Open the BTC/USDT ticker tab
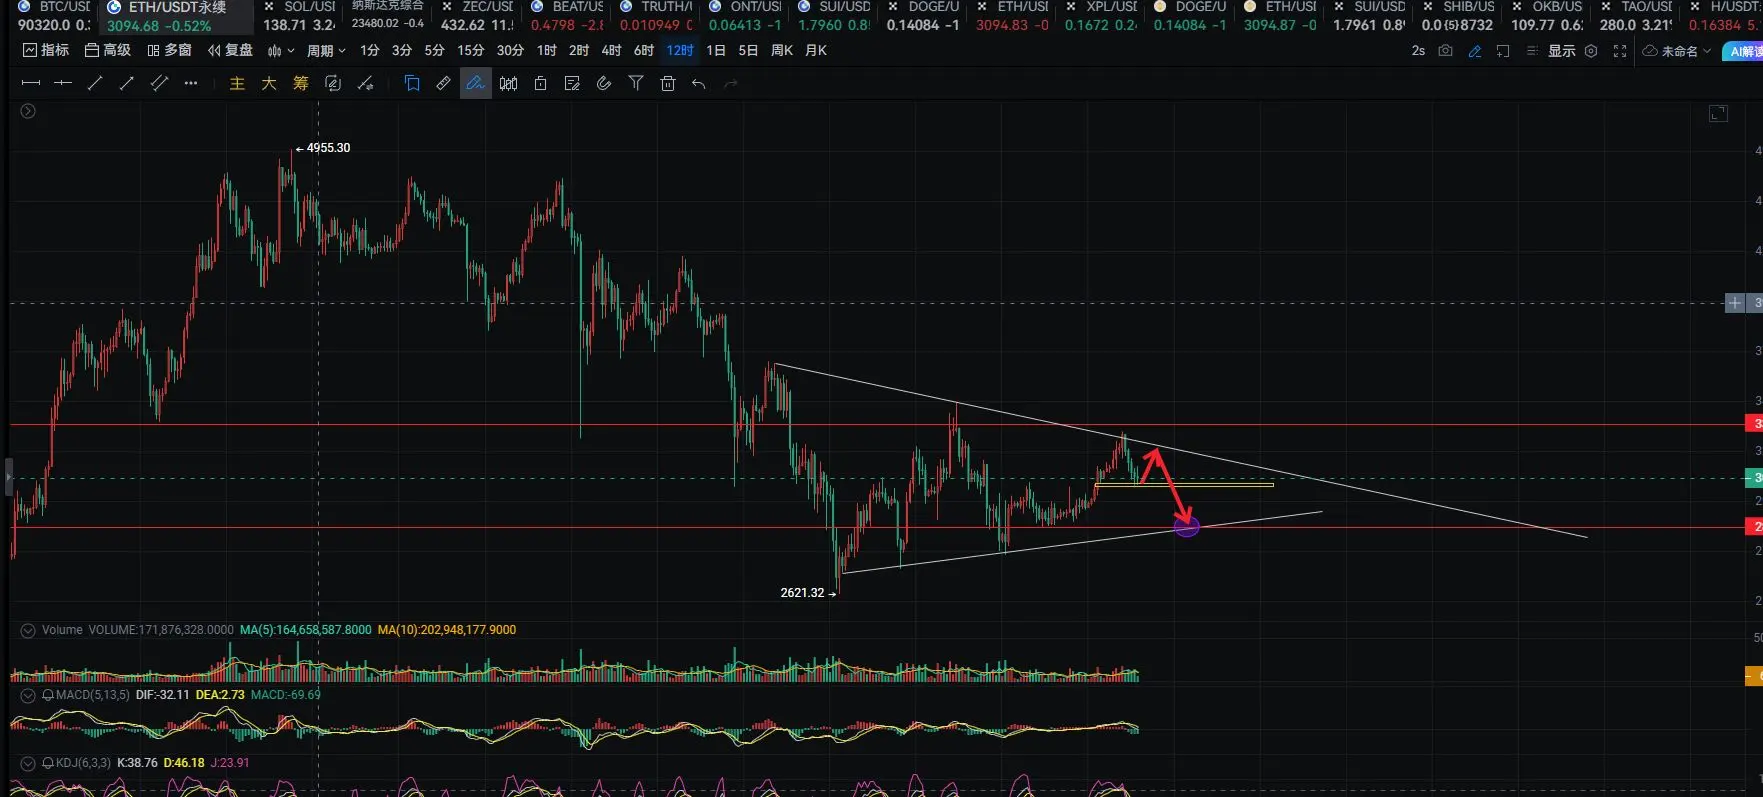The image size is (1763, 797). click(54, 16)
